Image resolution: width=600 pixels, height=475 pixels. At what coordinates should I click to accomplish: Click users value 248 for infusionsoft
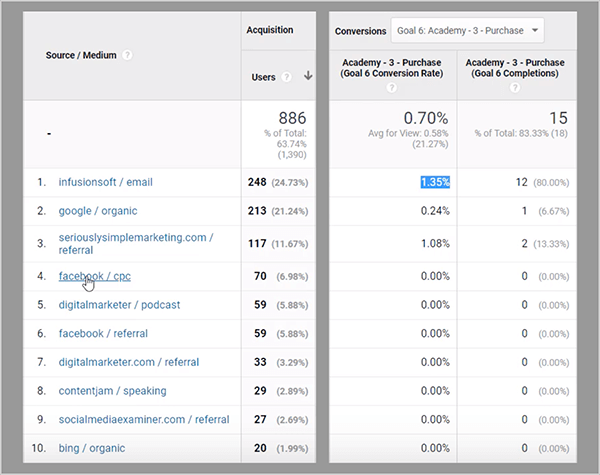point(257,182)
